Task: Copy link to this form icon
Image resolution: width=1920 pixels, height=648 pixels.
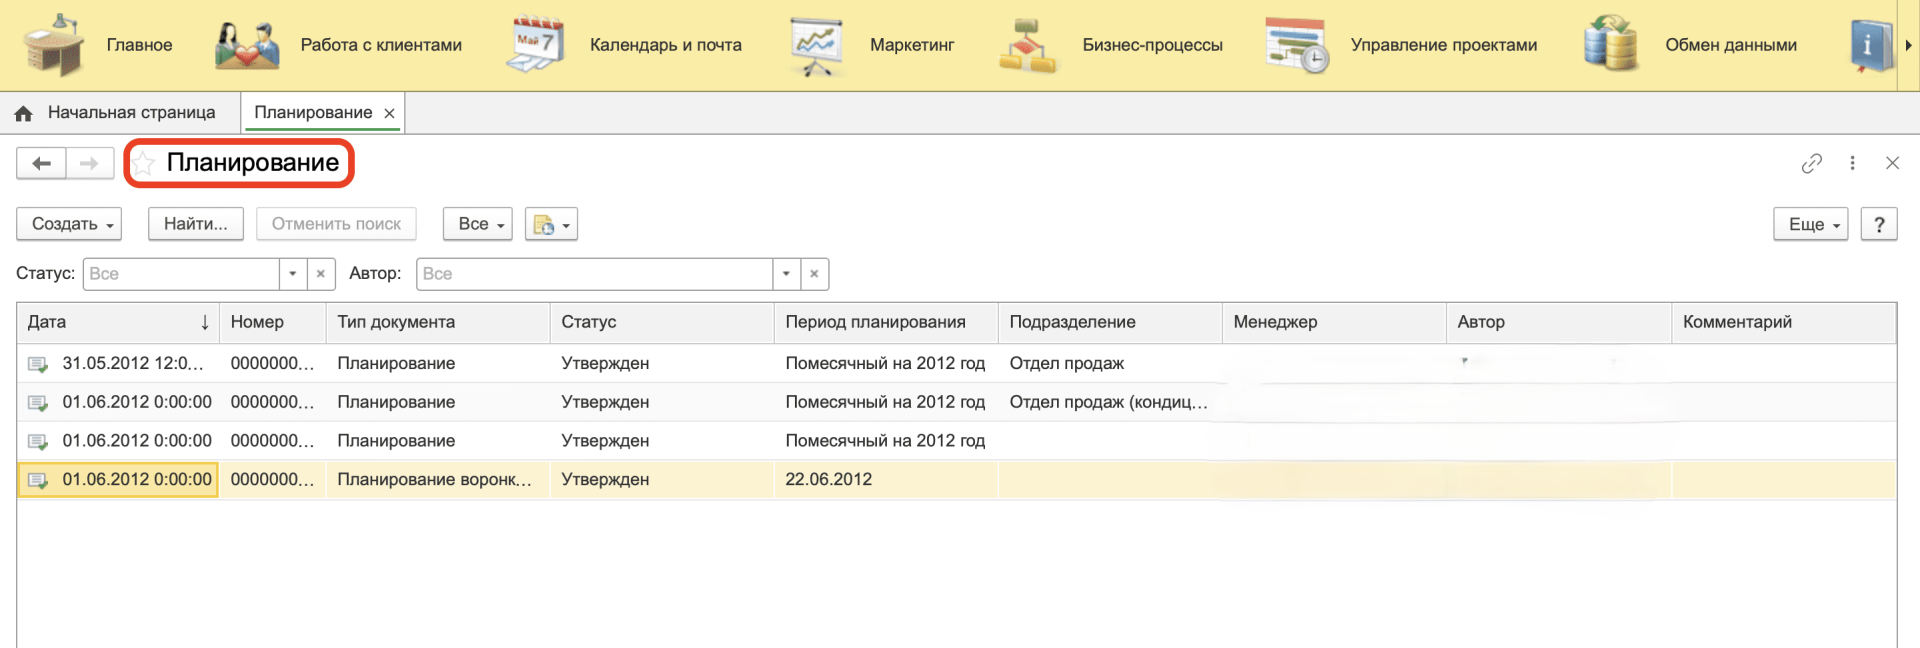Action: click(1811, 163)
